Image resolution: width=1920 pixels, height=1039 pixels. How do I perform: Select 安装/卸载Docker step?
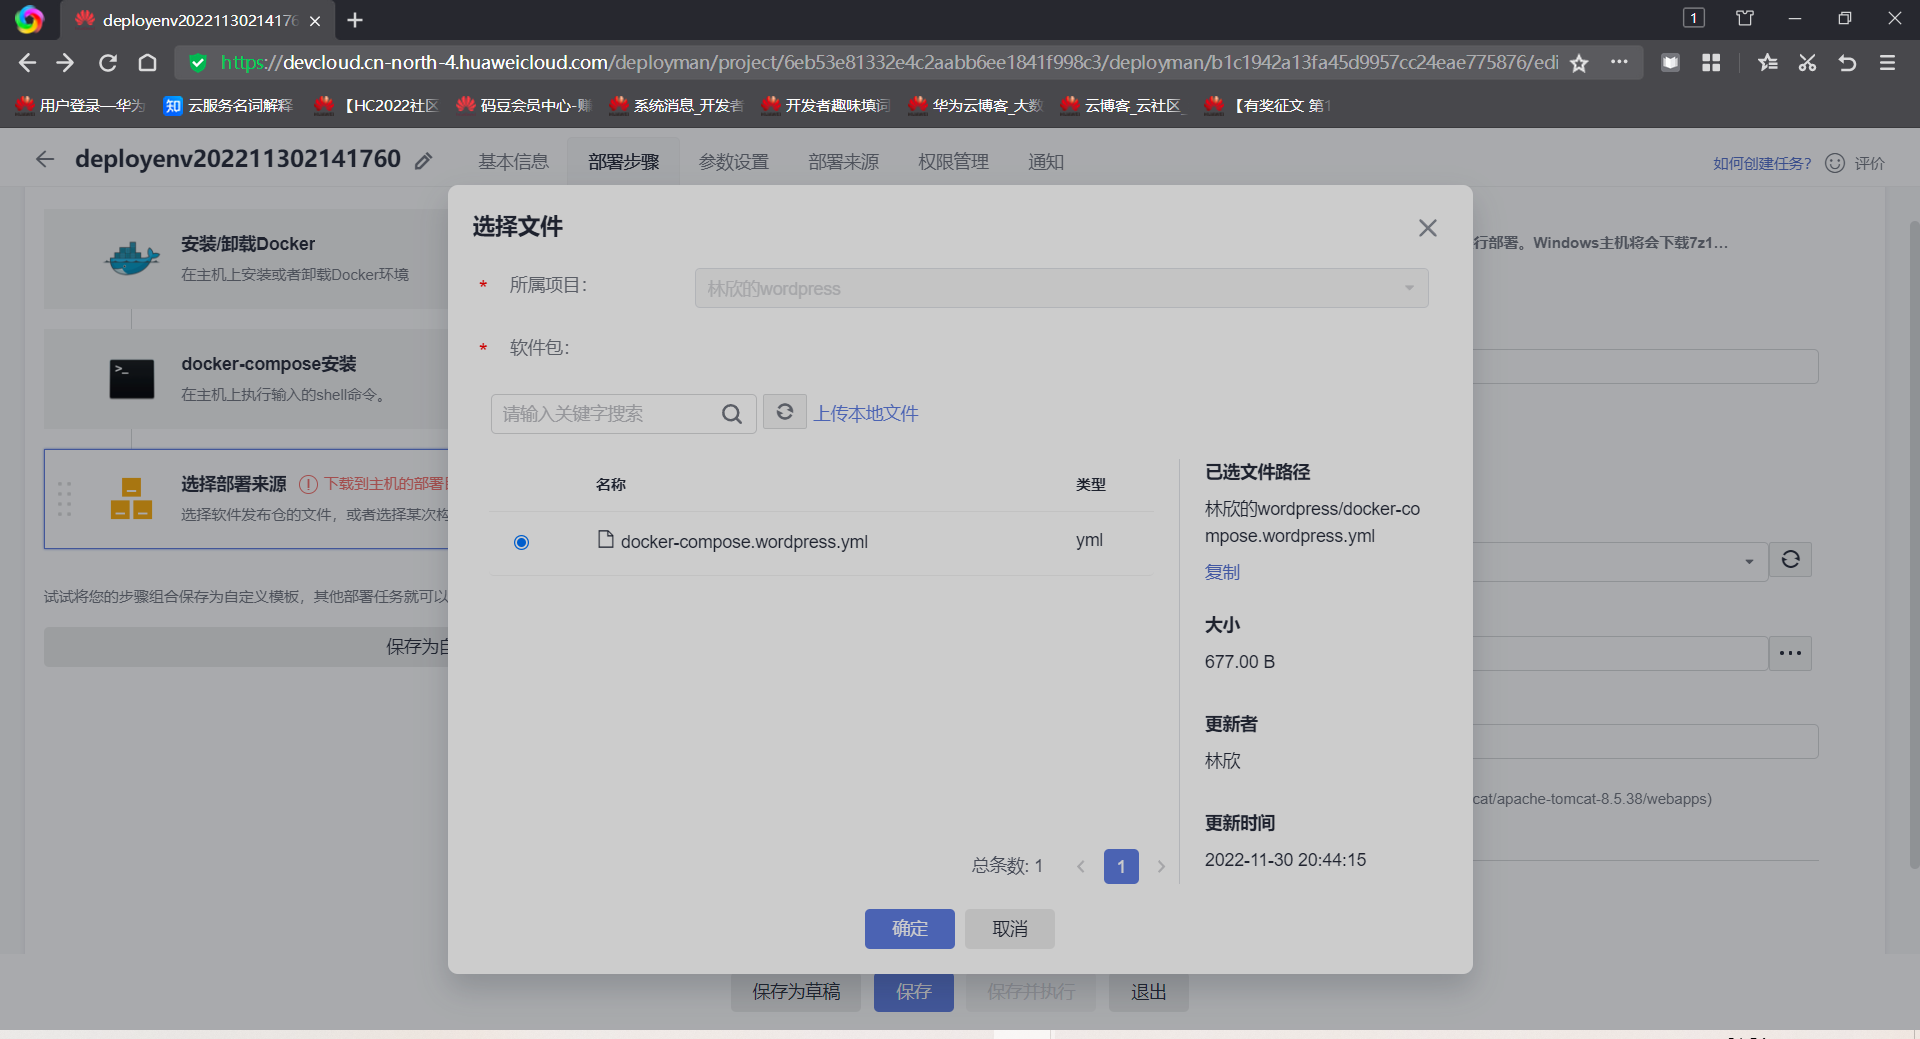click(246, 258)
